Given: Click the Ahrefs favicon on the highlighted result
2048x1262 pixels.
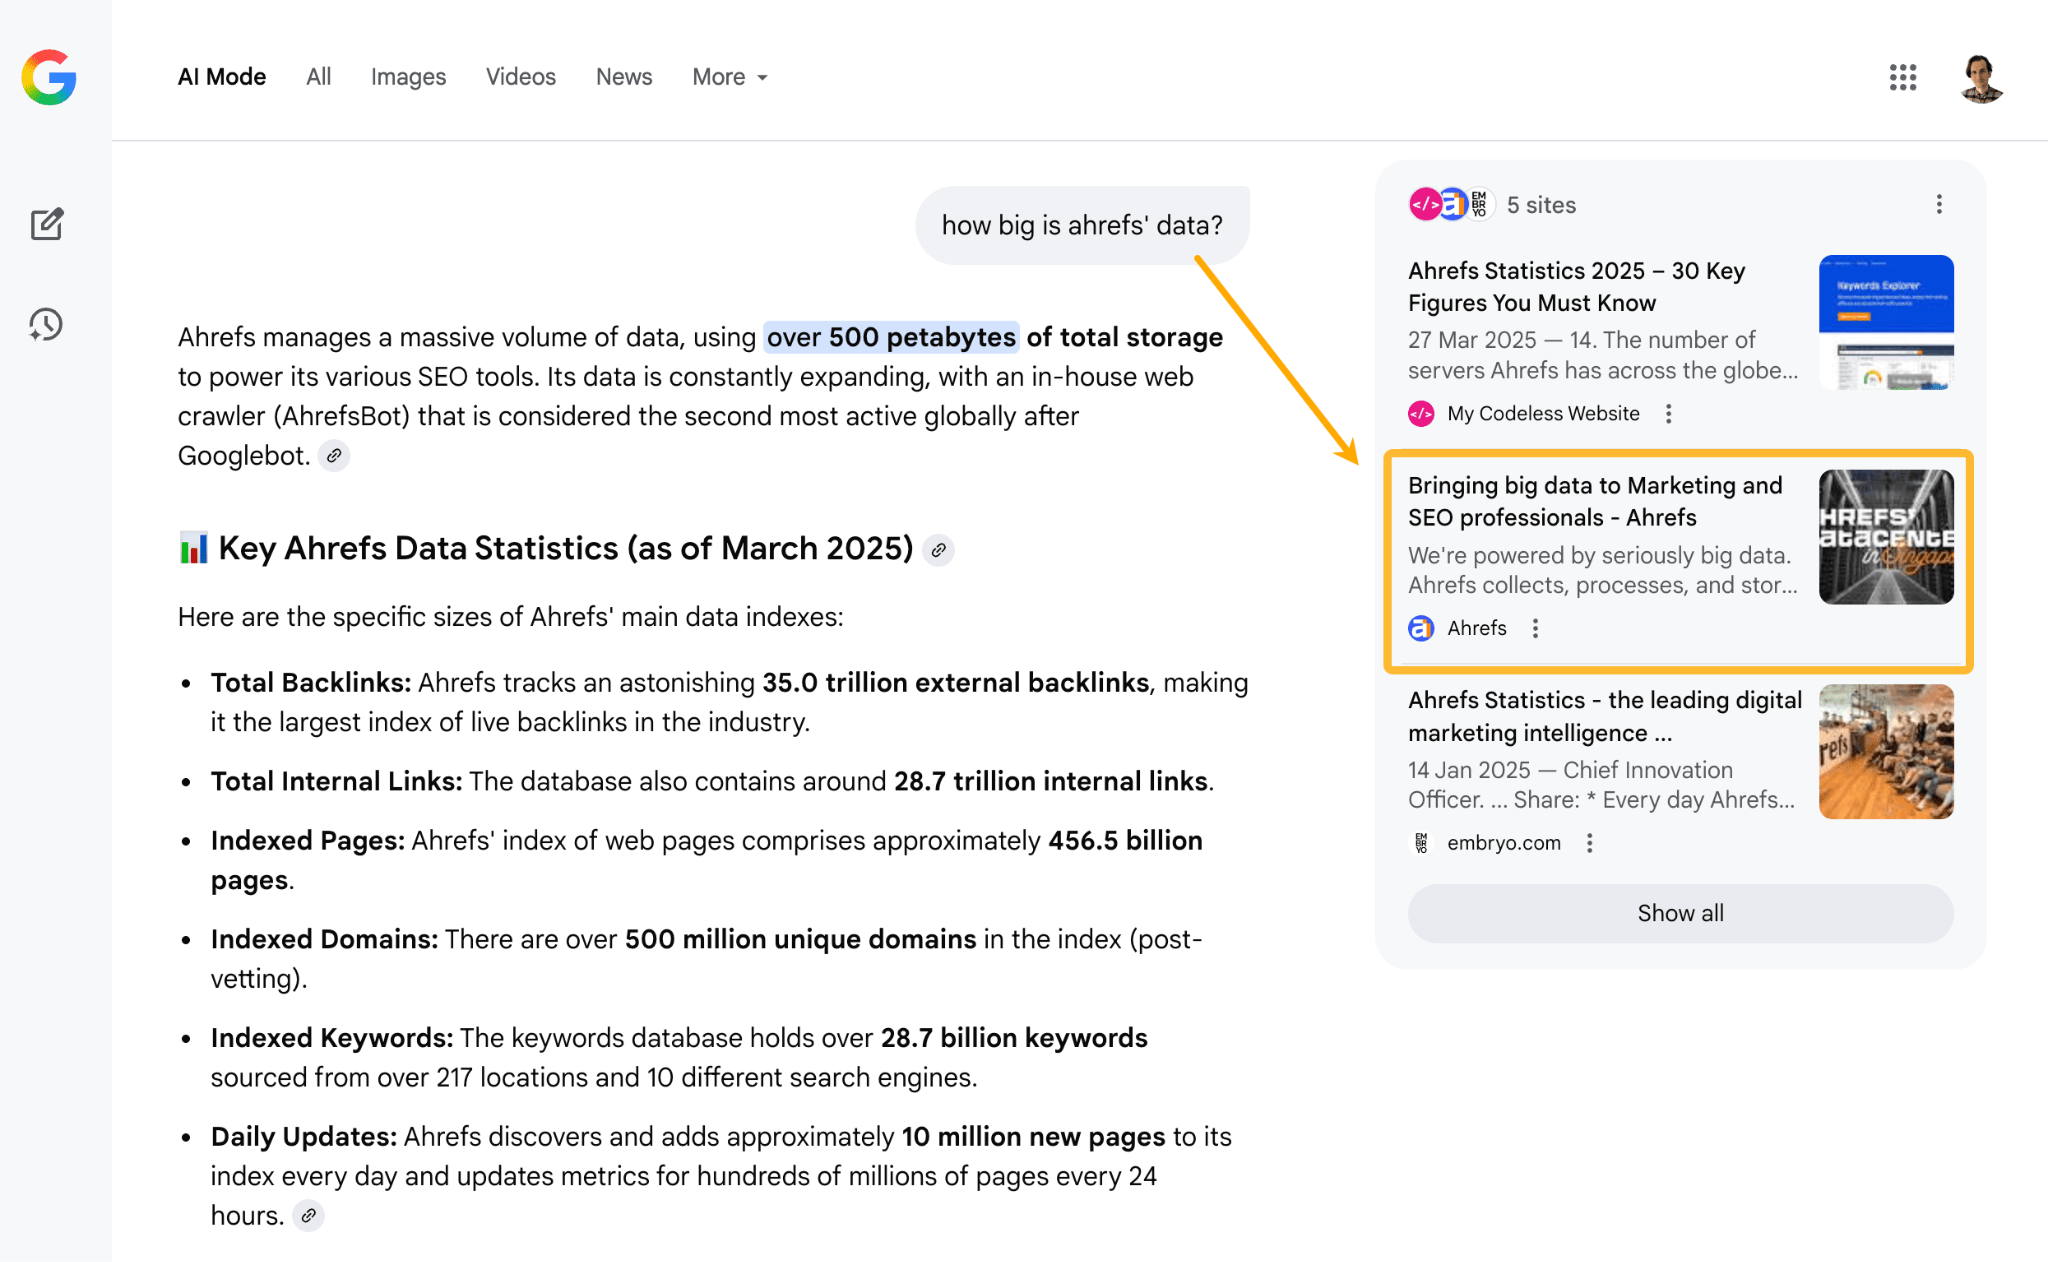Looking at the screenshot, I should (1421, 628).
